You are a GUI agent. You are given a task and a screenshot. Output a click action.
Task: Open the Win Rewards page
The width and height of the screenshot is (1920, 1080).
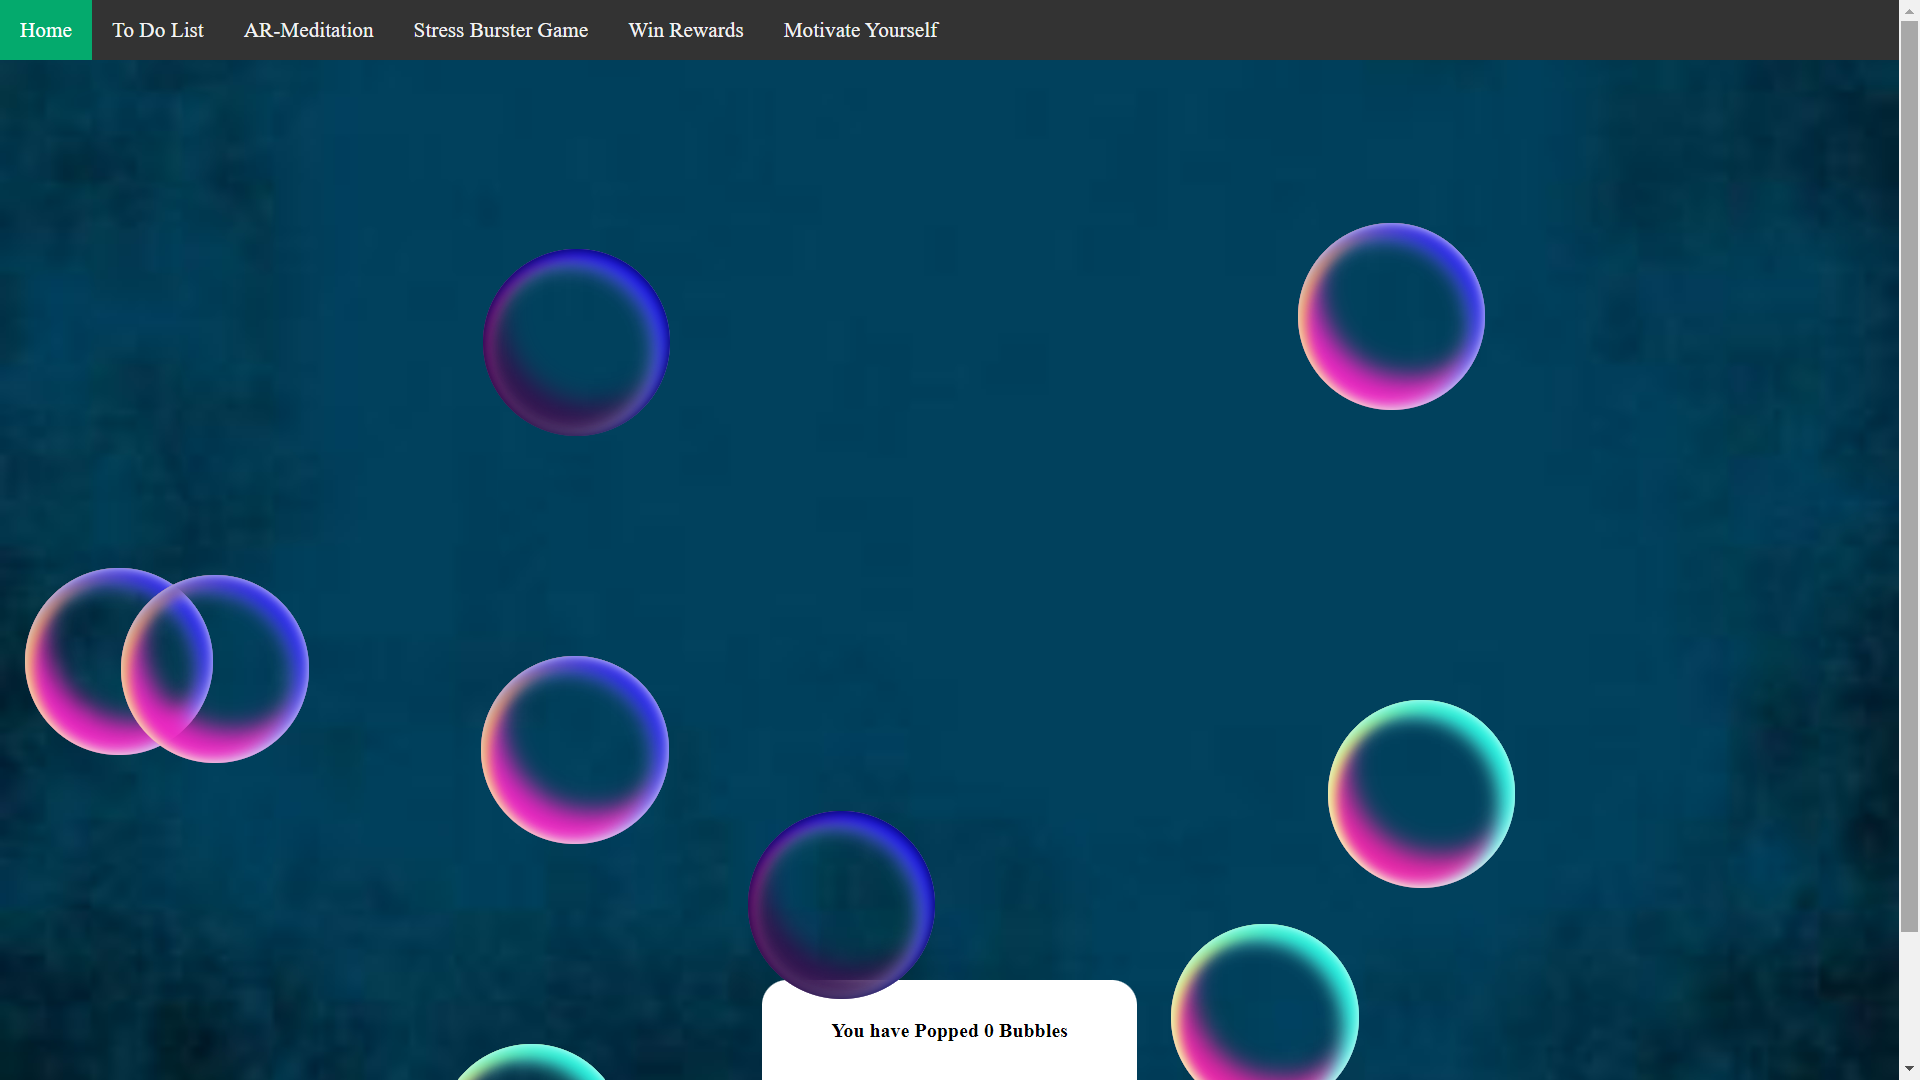pos(686,30)
